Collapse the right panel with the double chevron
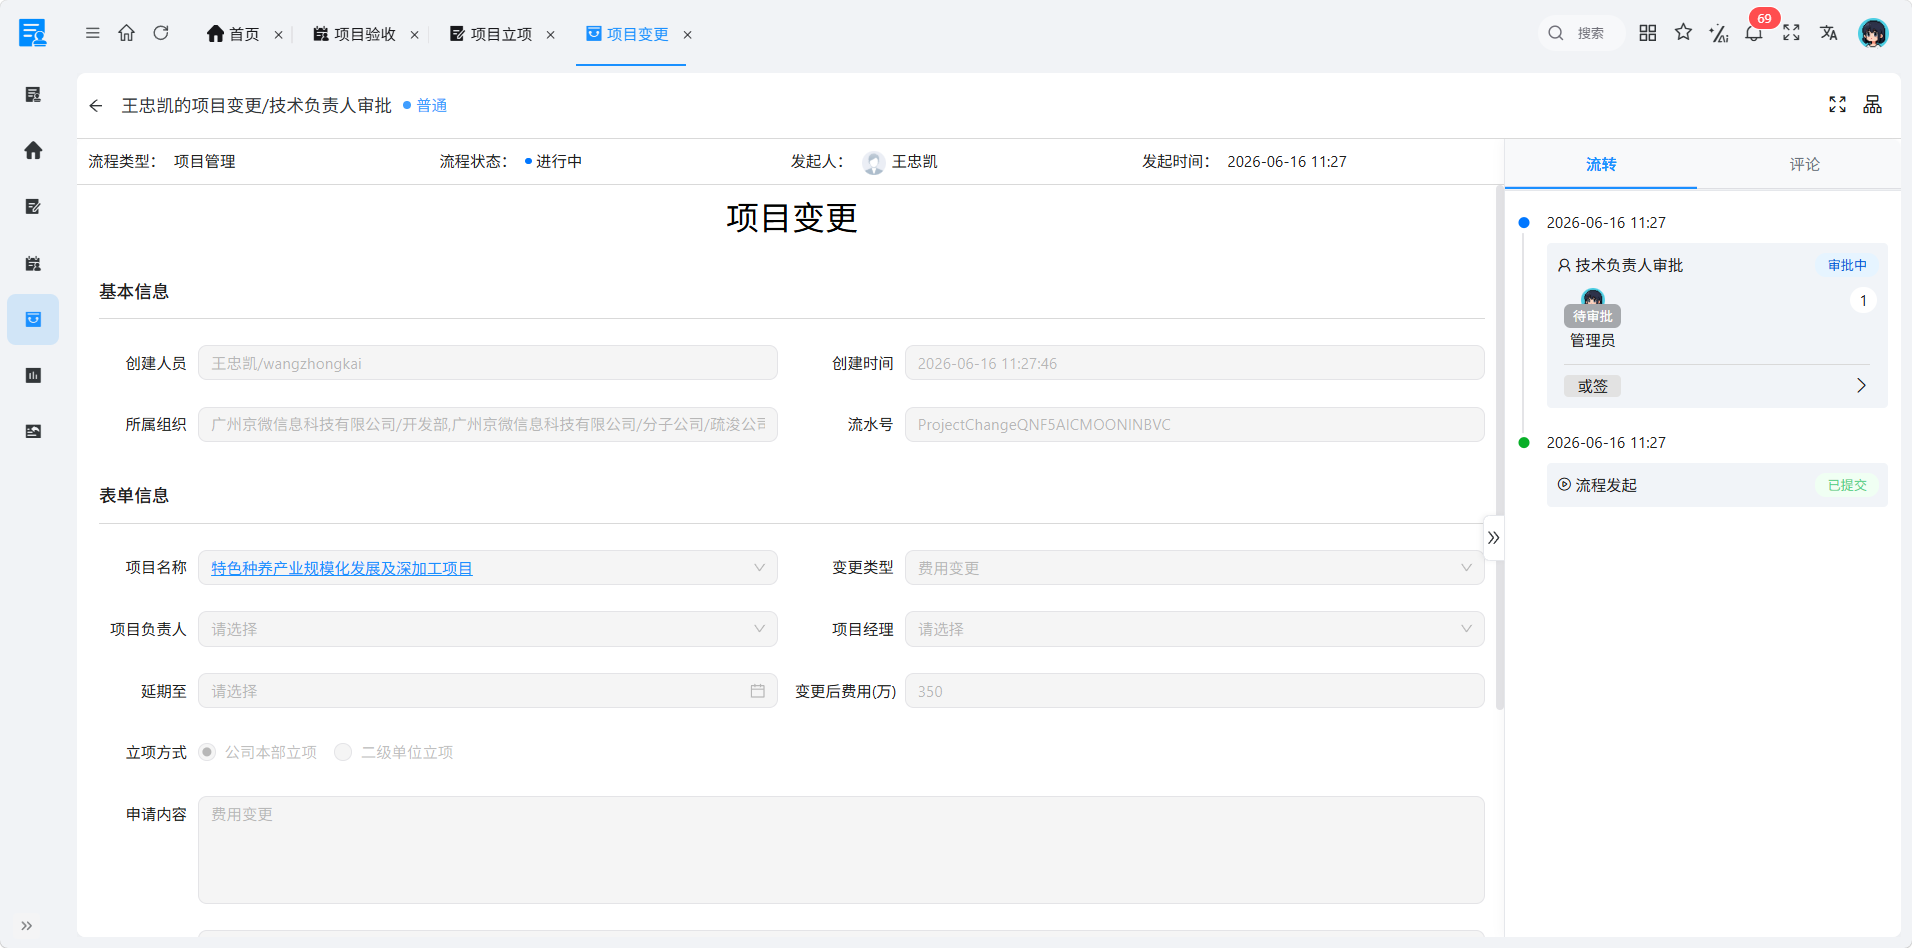The height and width of the screenshot is (948, 1912). [x=1493, y=538]
